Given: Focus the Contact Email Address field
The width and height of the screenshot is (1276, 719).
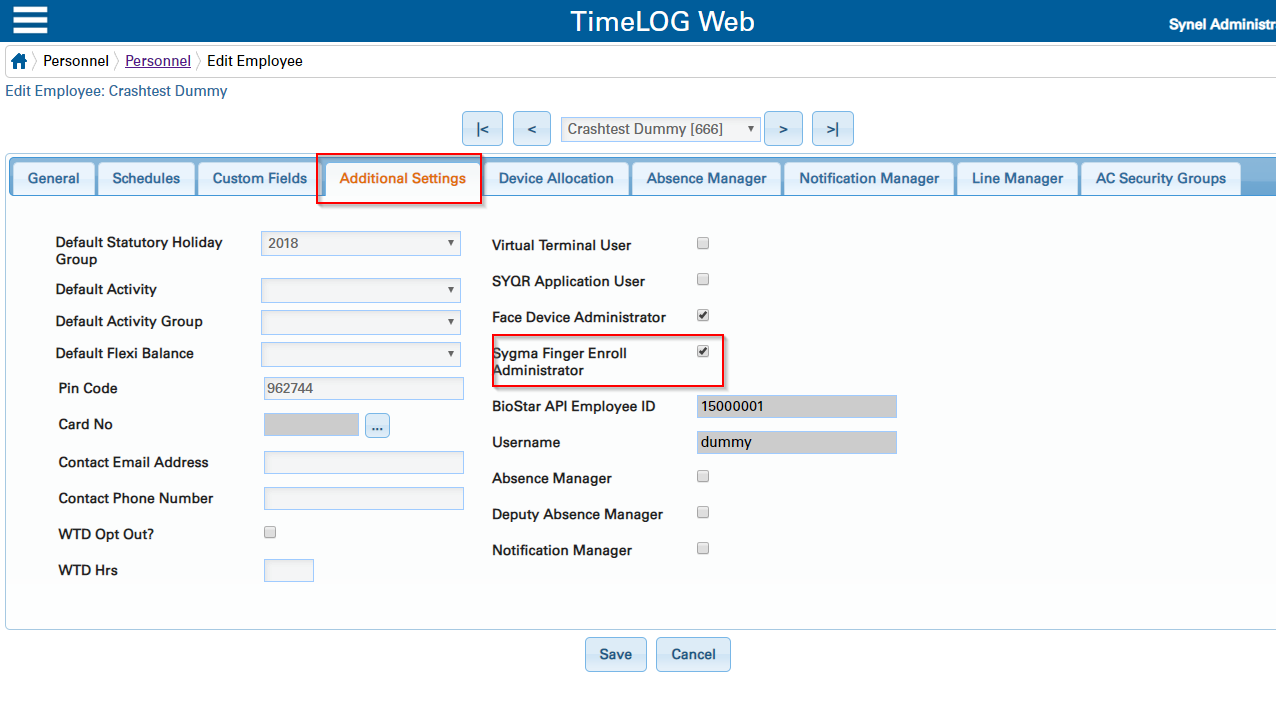Looking at the screenshot, I should click(x=364, y=462).
